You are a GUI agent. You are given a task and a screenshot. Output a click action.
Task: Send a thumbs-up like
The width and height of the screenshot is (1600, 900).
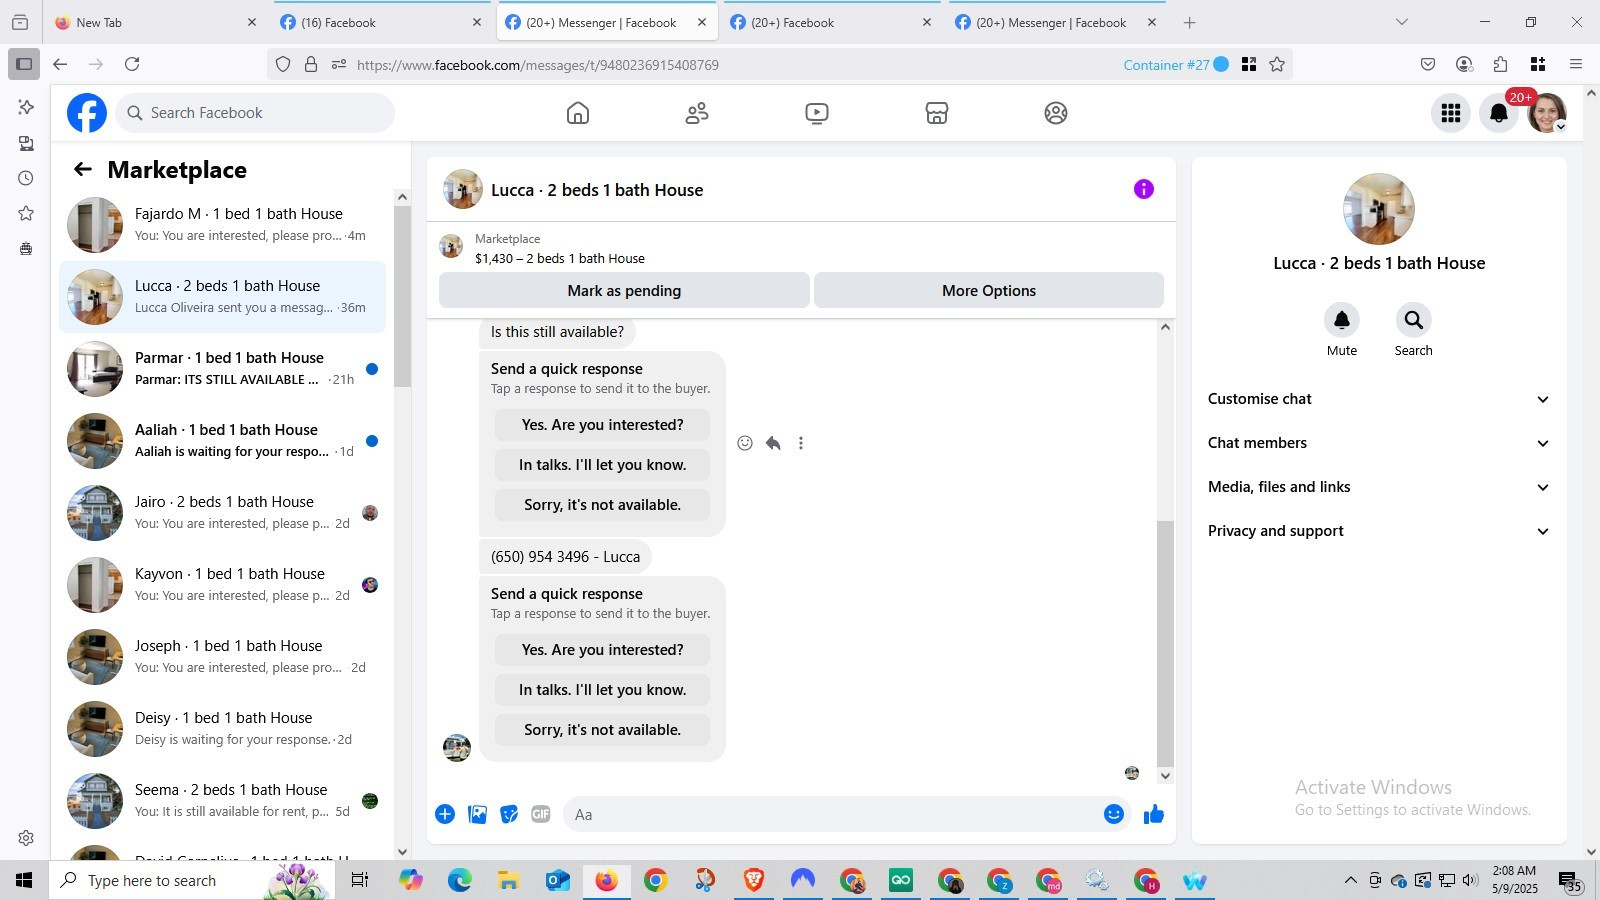[1154, 814]
